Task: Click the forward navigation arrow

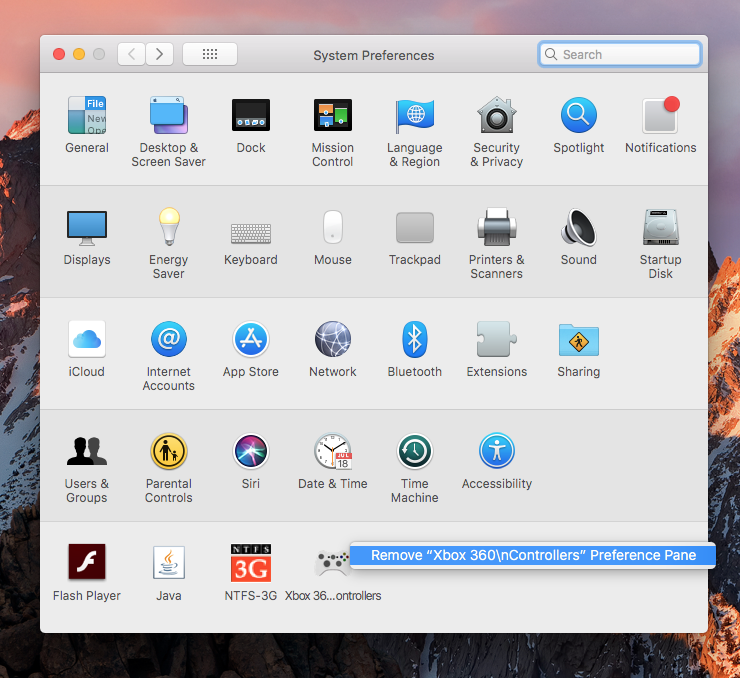Action: coord(159,54)
